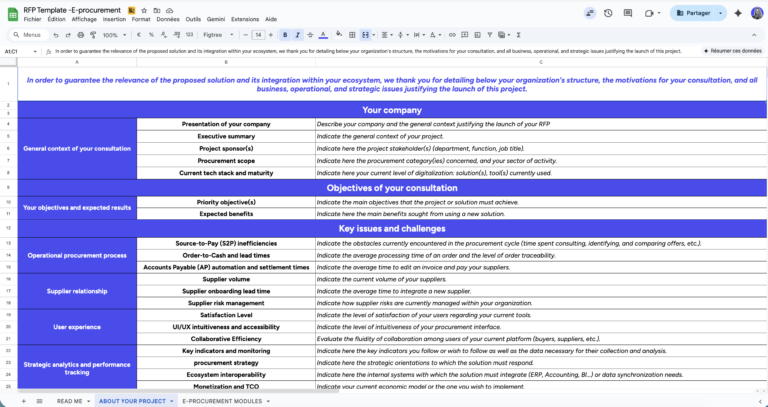Toggle italic formatting
The height and width of the screenshot is (407, 768).
pyautogui.click(x=298, y=34)
